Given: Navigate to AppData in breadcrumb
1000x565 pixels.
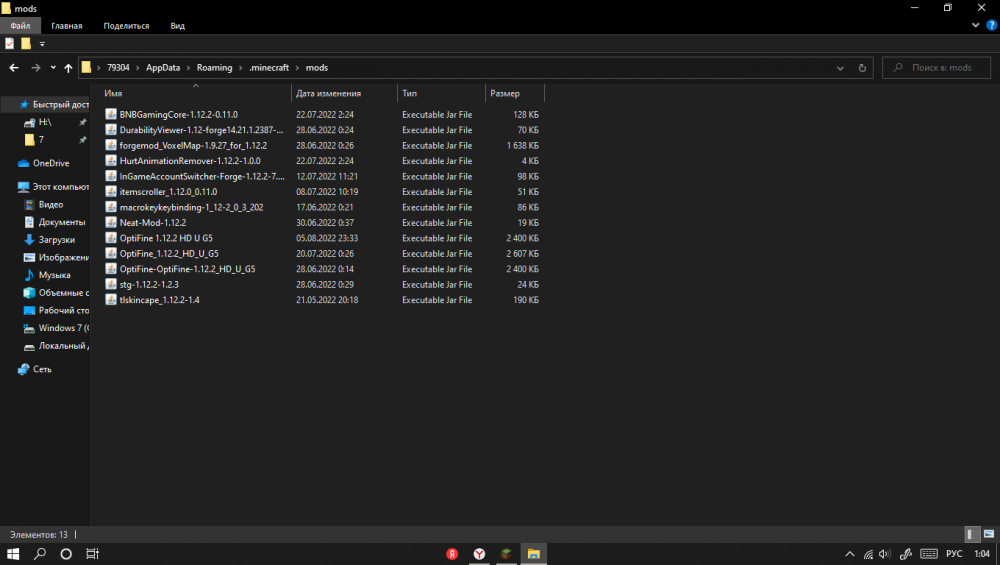Looking at the screenshot, I should 163,68.
